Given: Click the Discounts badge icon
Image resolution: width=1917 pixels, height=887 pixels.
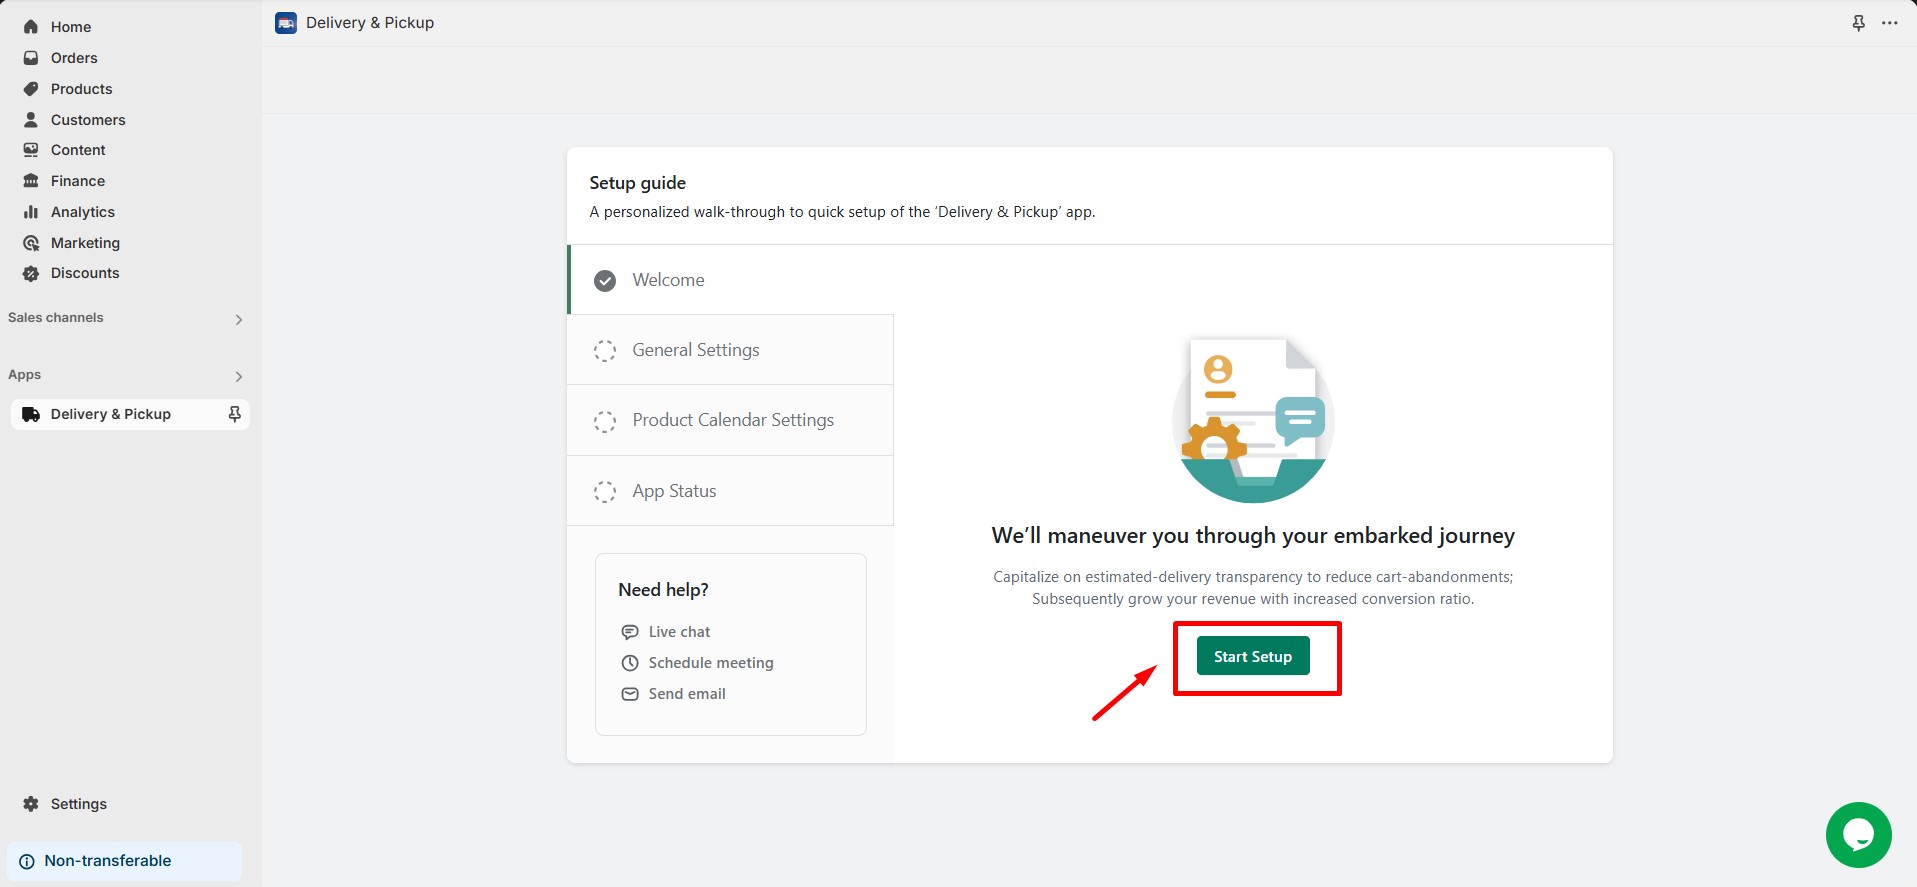Looking at the screenshot, I should [31, 273].
